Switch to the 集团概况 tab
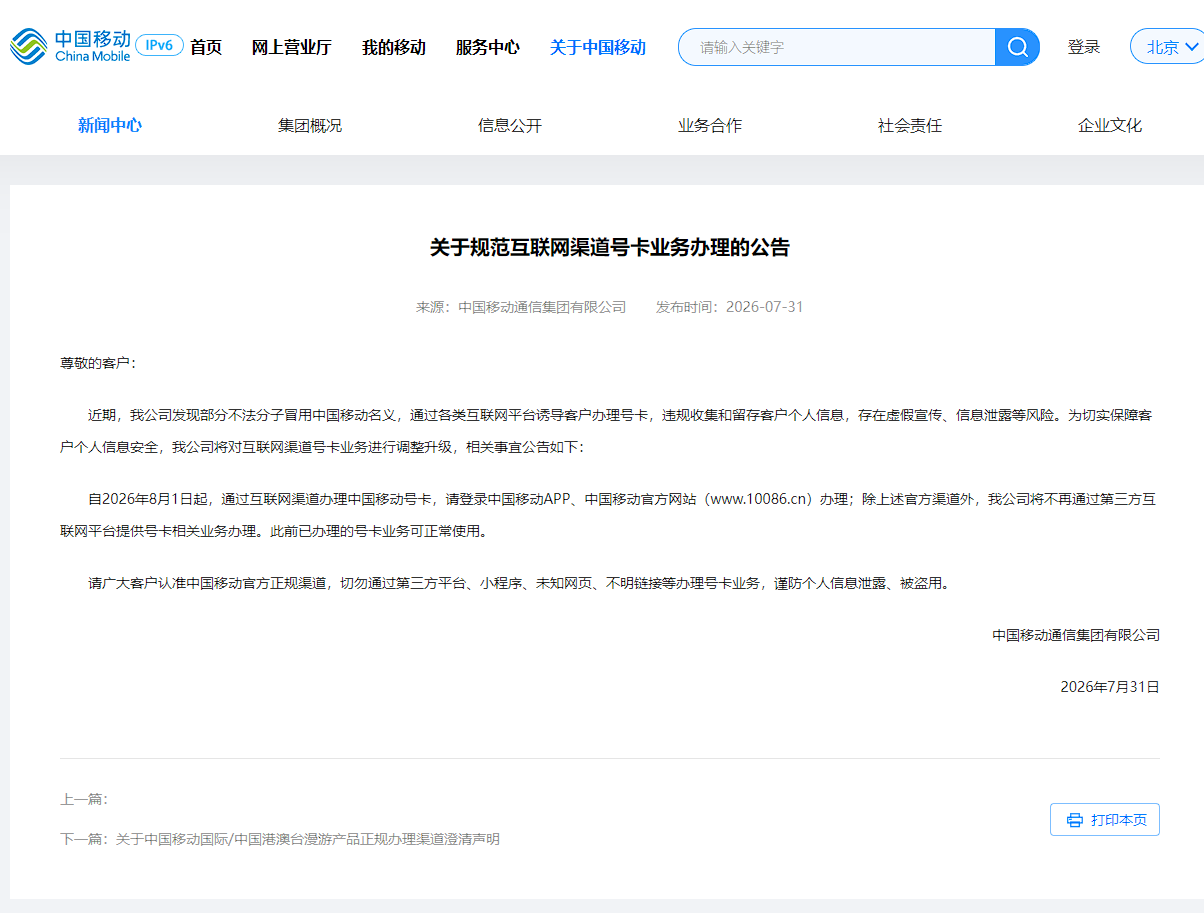This screenshot has width=1204, height=913. [x=310, y=125]
